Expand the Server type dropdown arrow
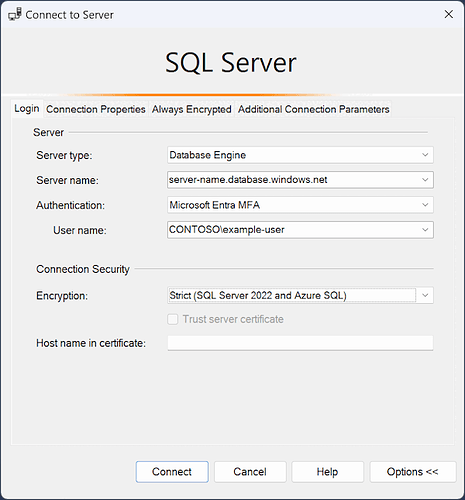The height and width of the screenshot is (500, 465). (x=425, y=155)
